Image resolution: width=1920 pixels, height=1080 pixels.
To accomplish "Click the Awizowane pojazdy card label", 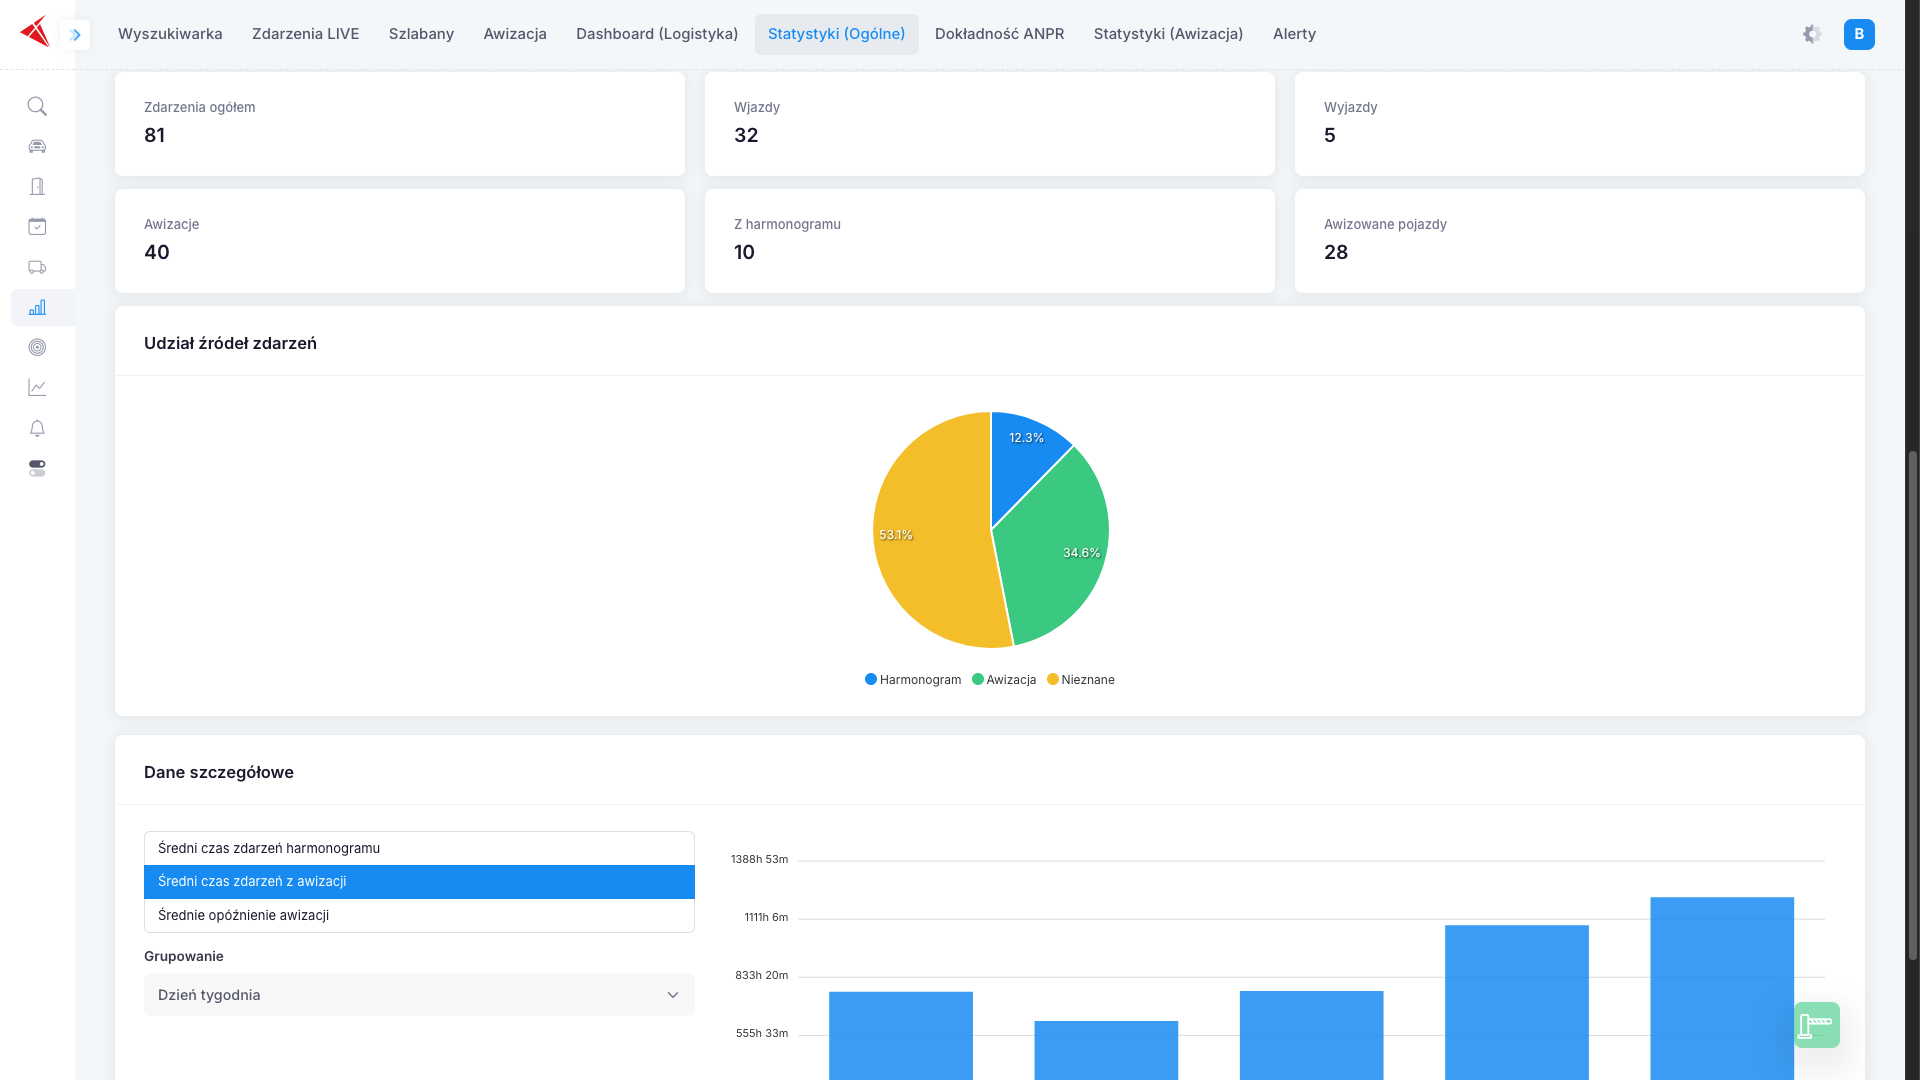I will coord(1385,224).
